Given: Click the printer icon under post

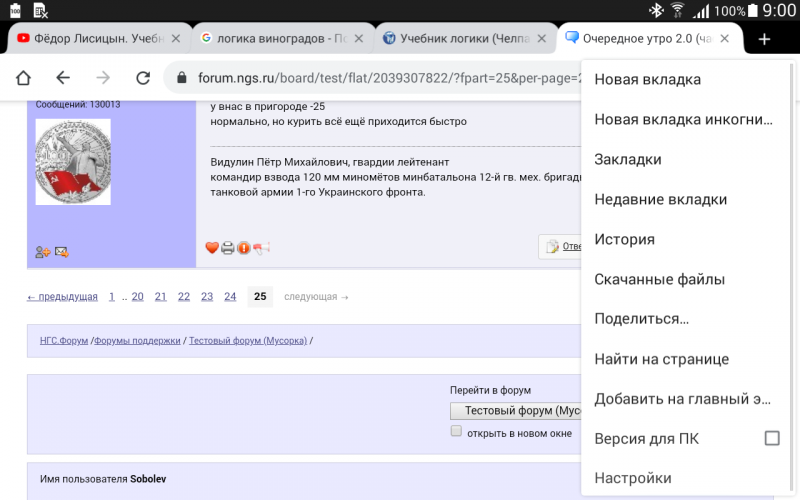Looking at the screenshot, I should (x=228, y=248).
